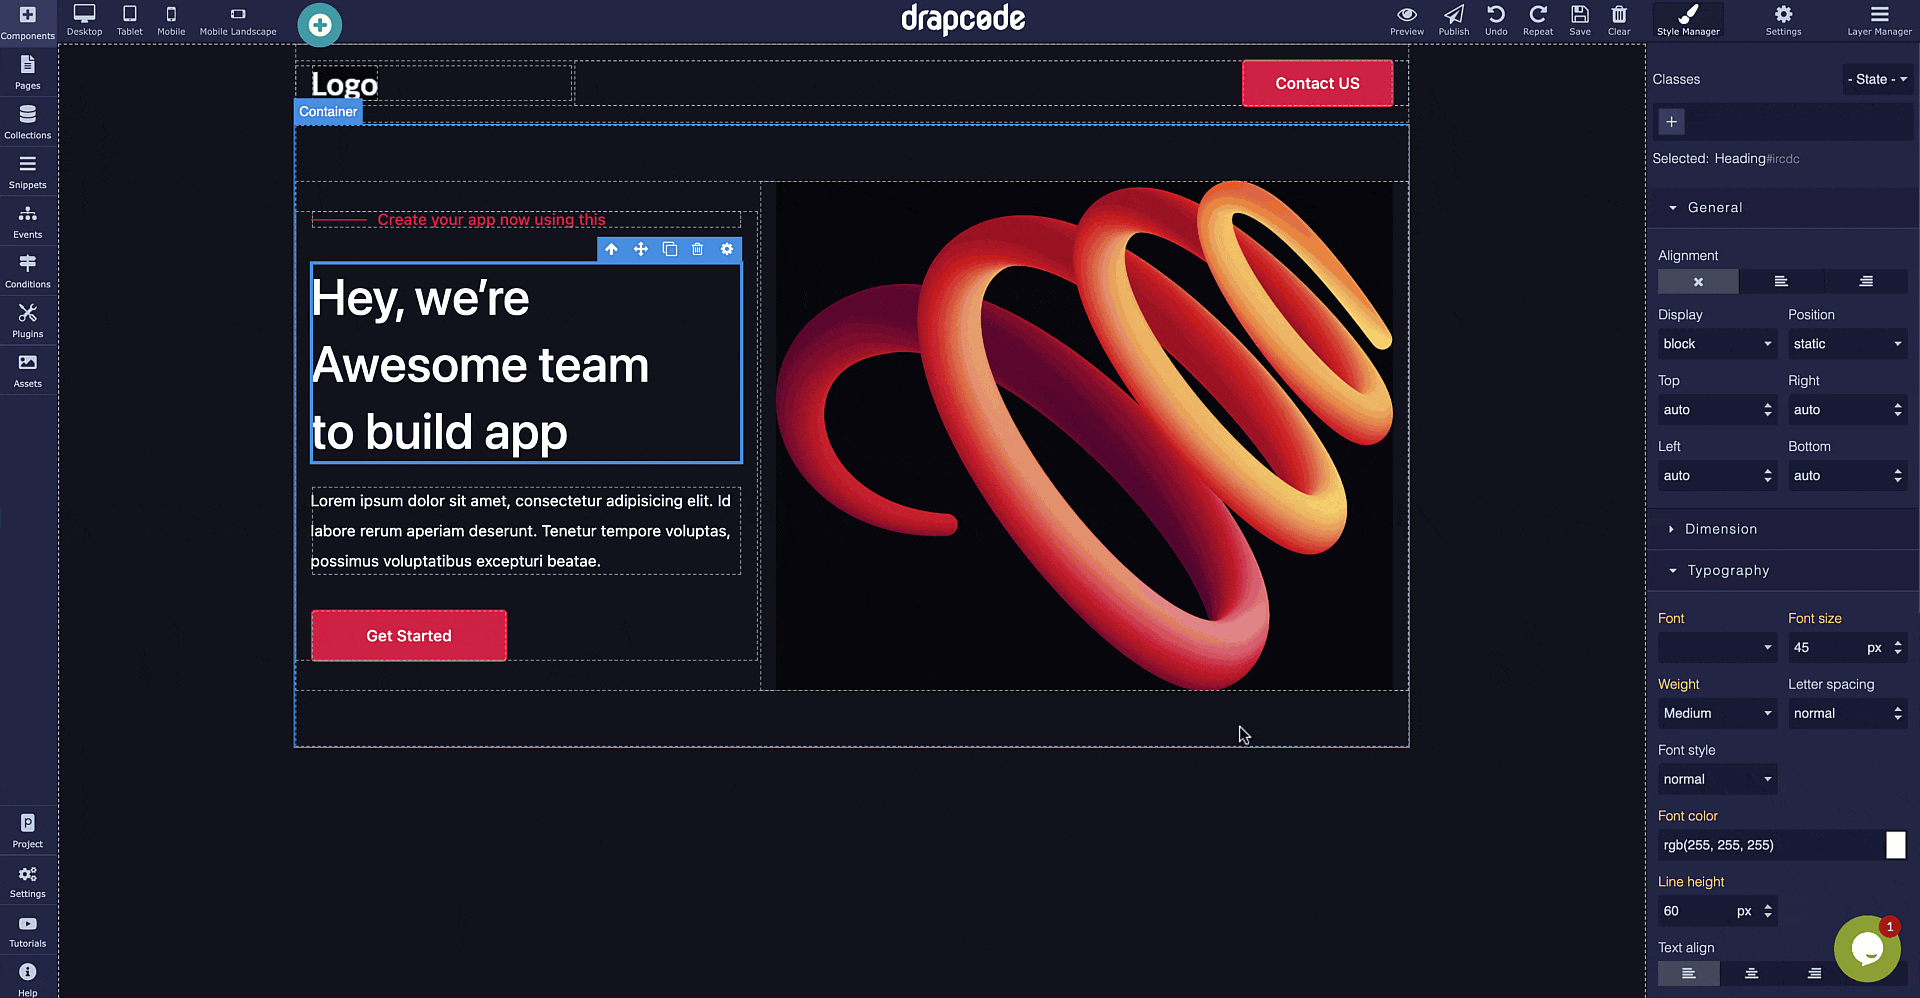Viewport: 1920px width, 998px height.
Task: Switch to Tablet view
Action: point(129,17)
